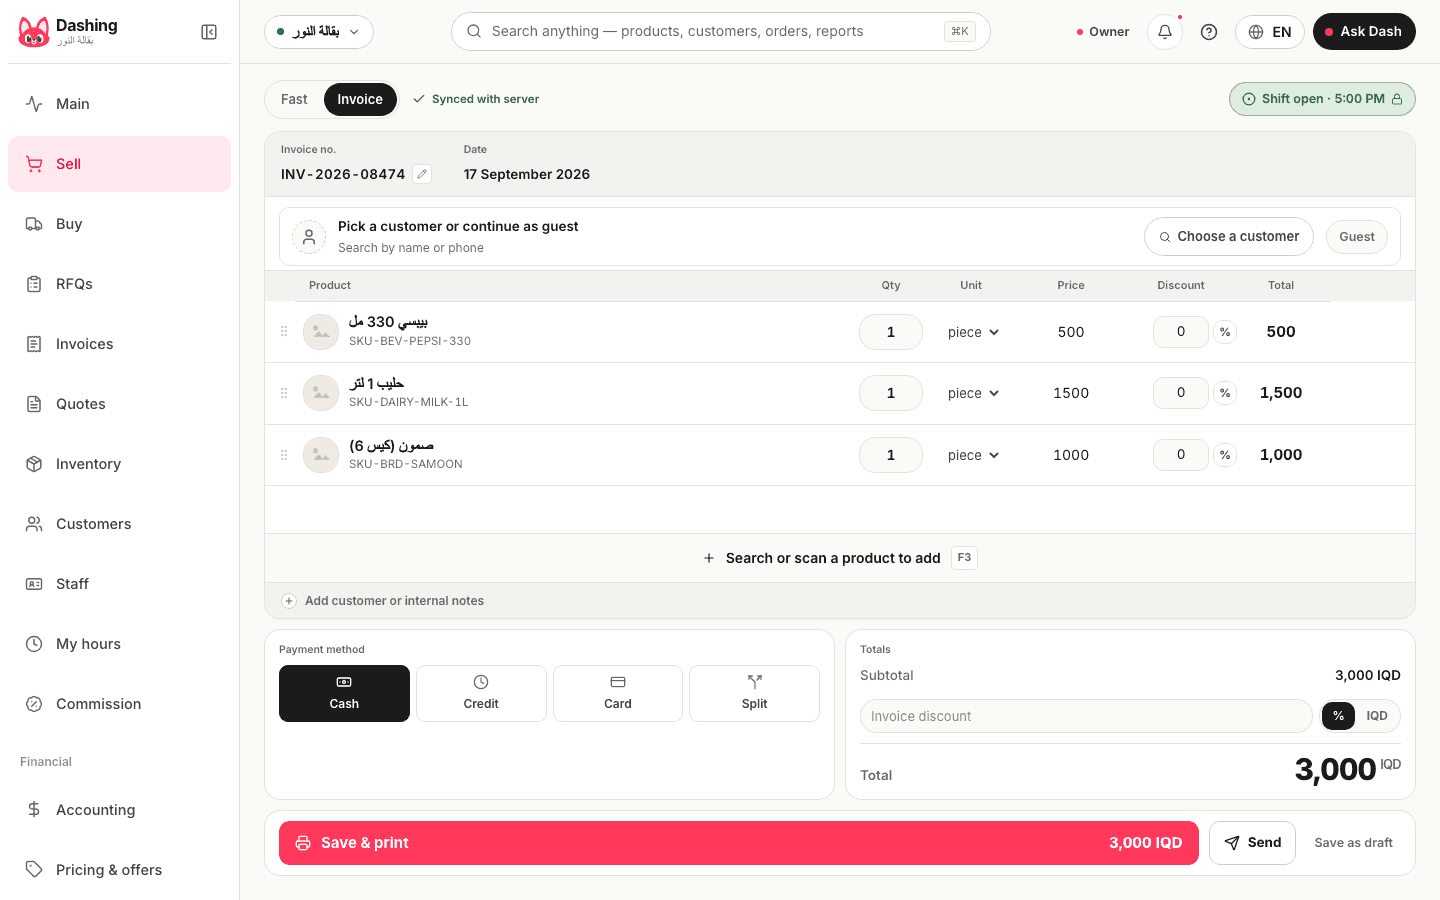
Task: Click the customer avatar placeholder icon
Action: pyautogui.click(x=309, y=237)
